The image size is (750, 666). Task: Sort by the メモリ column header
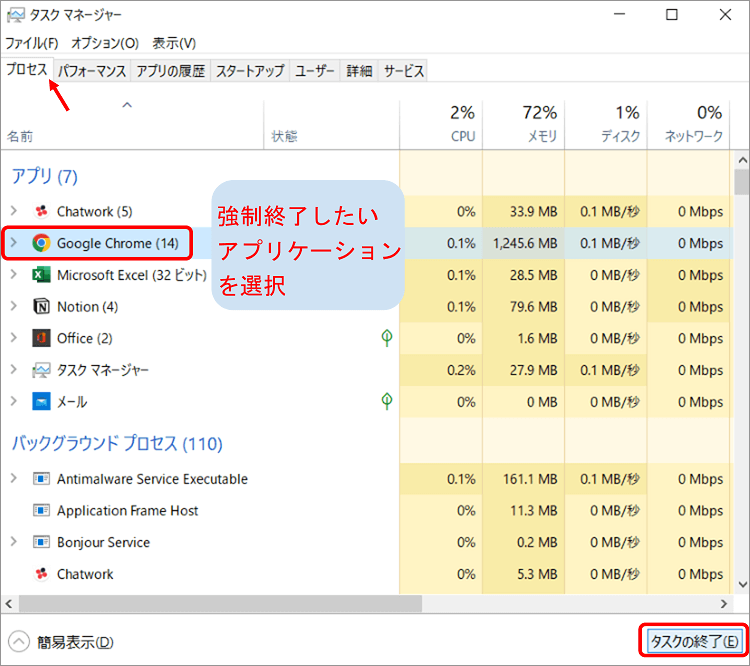click(x=524, y=125)
